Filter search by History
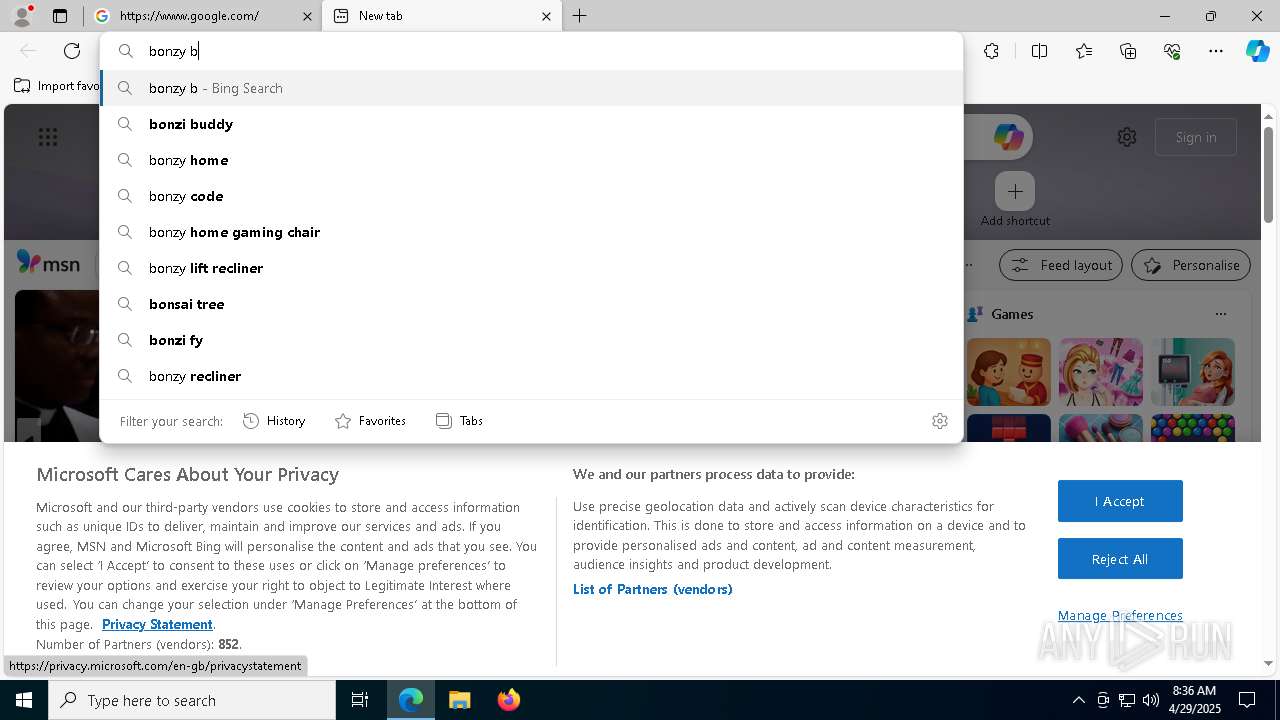Image resolution: width=1280 pixels, height=720 pixels. coord(274,421)
